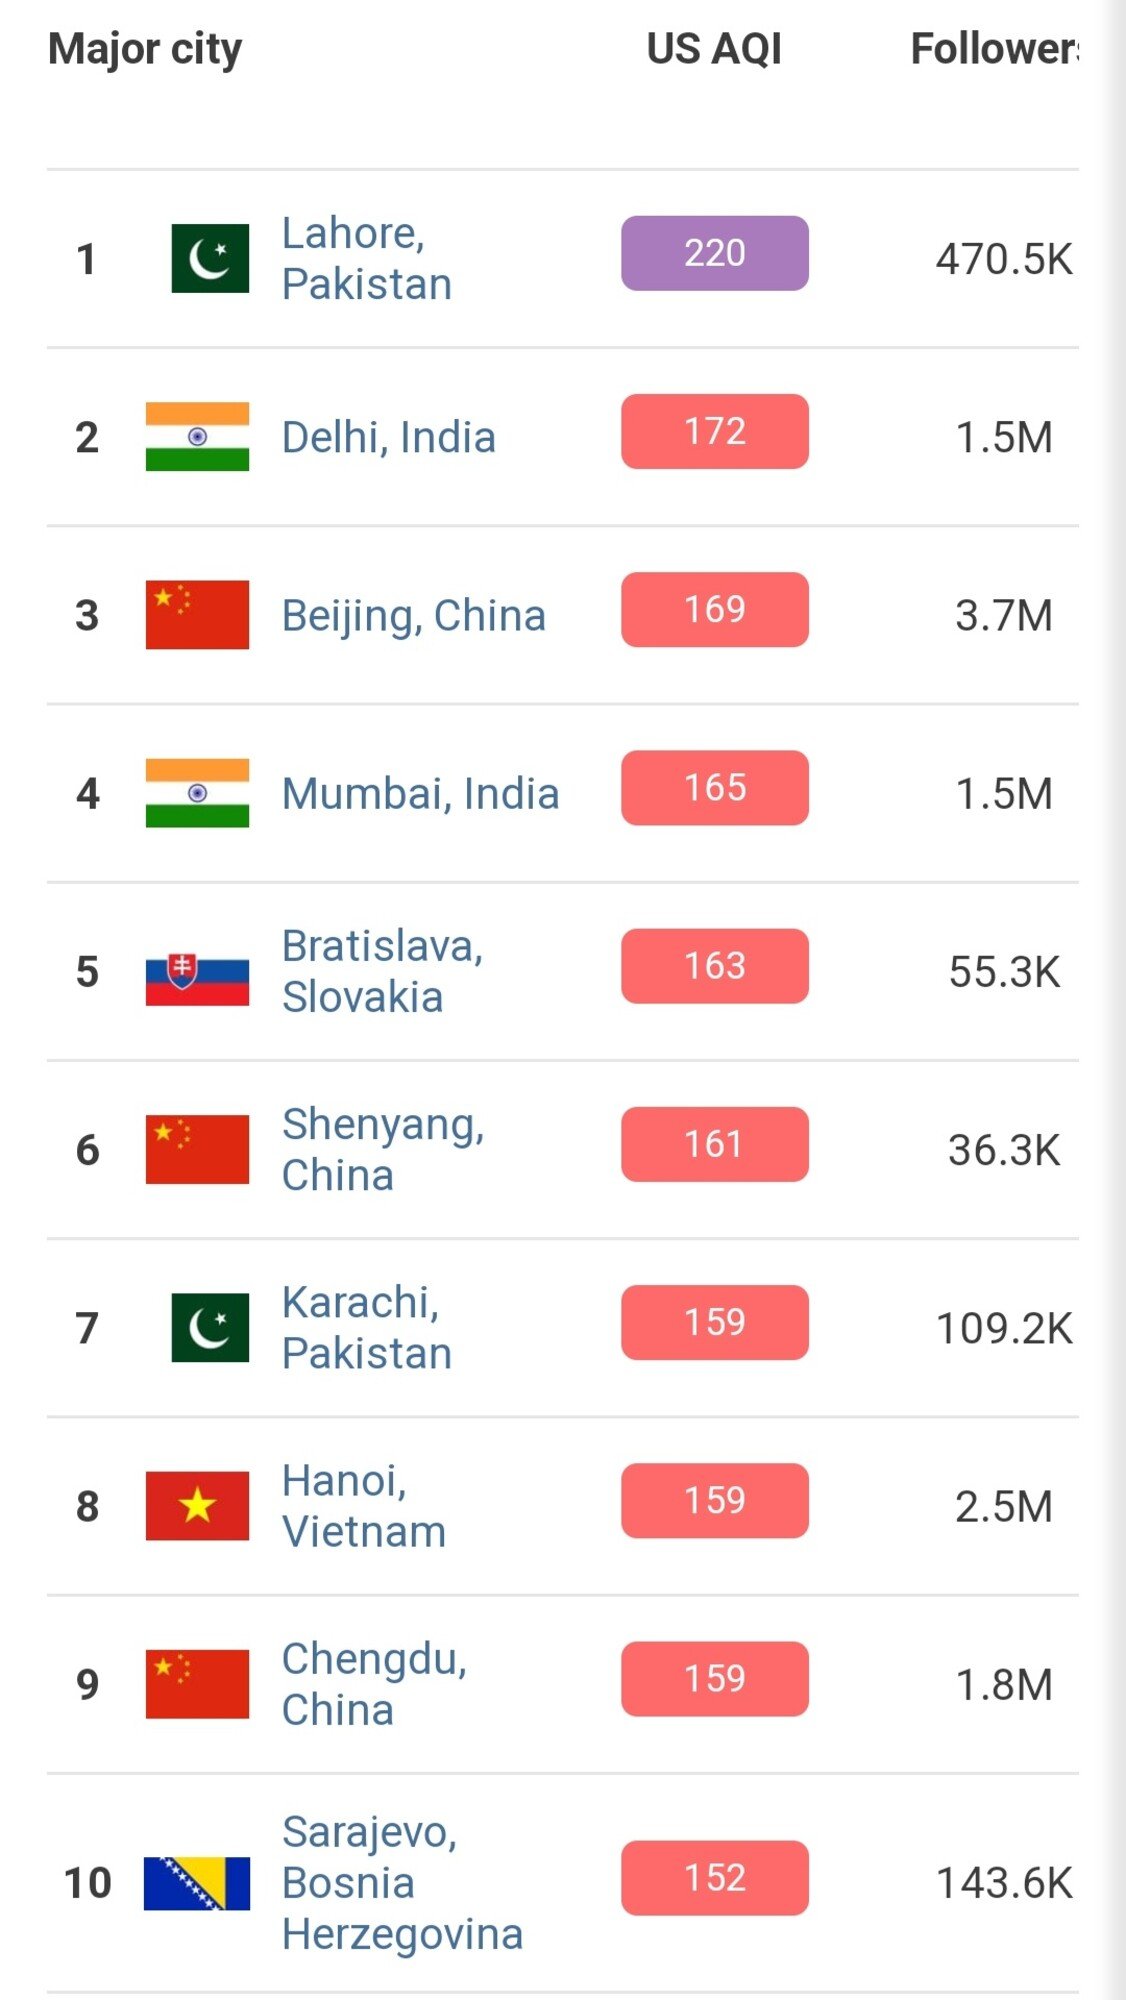Click the Pakistan flag beside Lahore

210,258
